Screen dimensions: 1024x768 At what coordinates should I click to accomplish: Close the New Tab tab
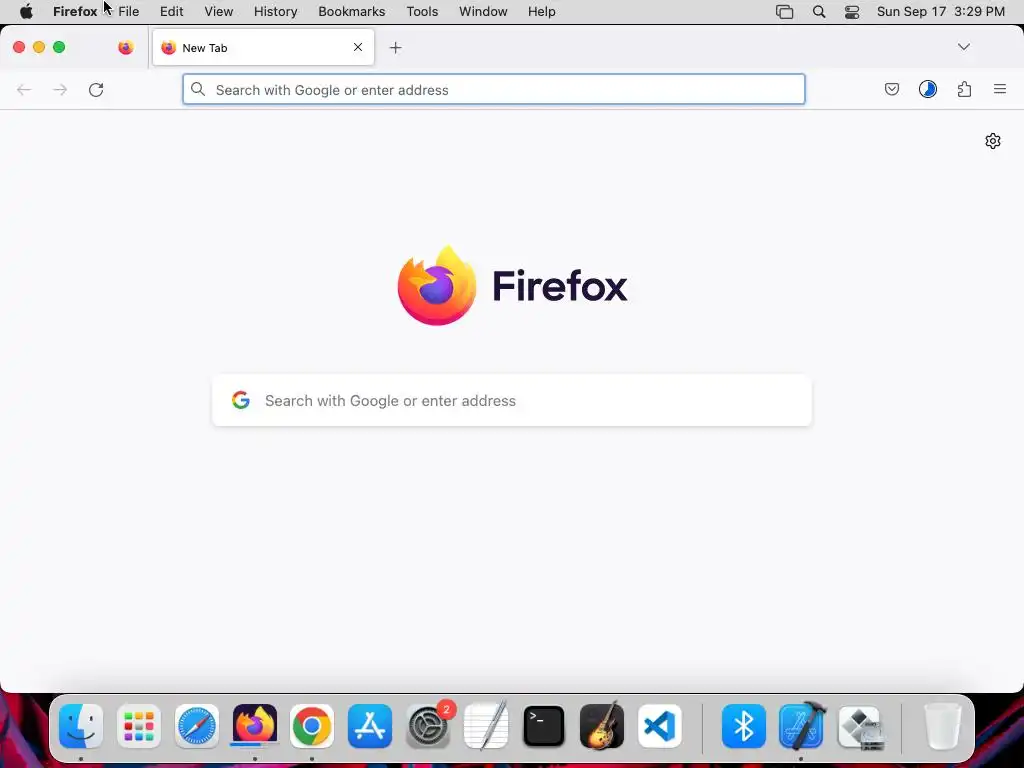coord(358,47)
